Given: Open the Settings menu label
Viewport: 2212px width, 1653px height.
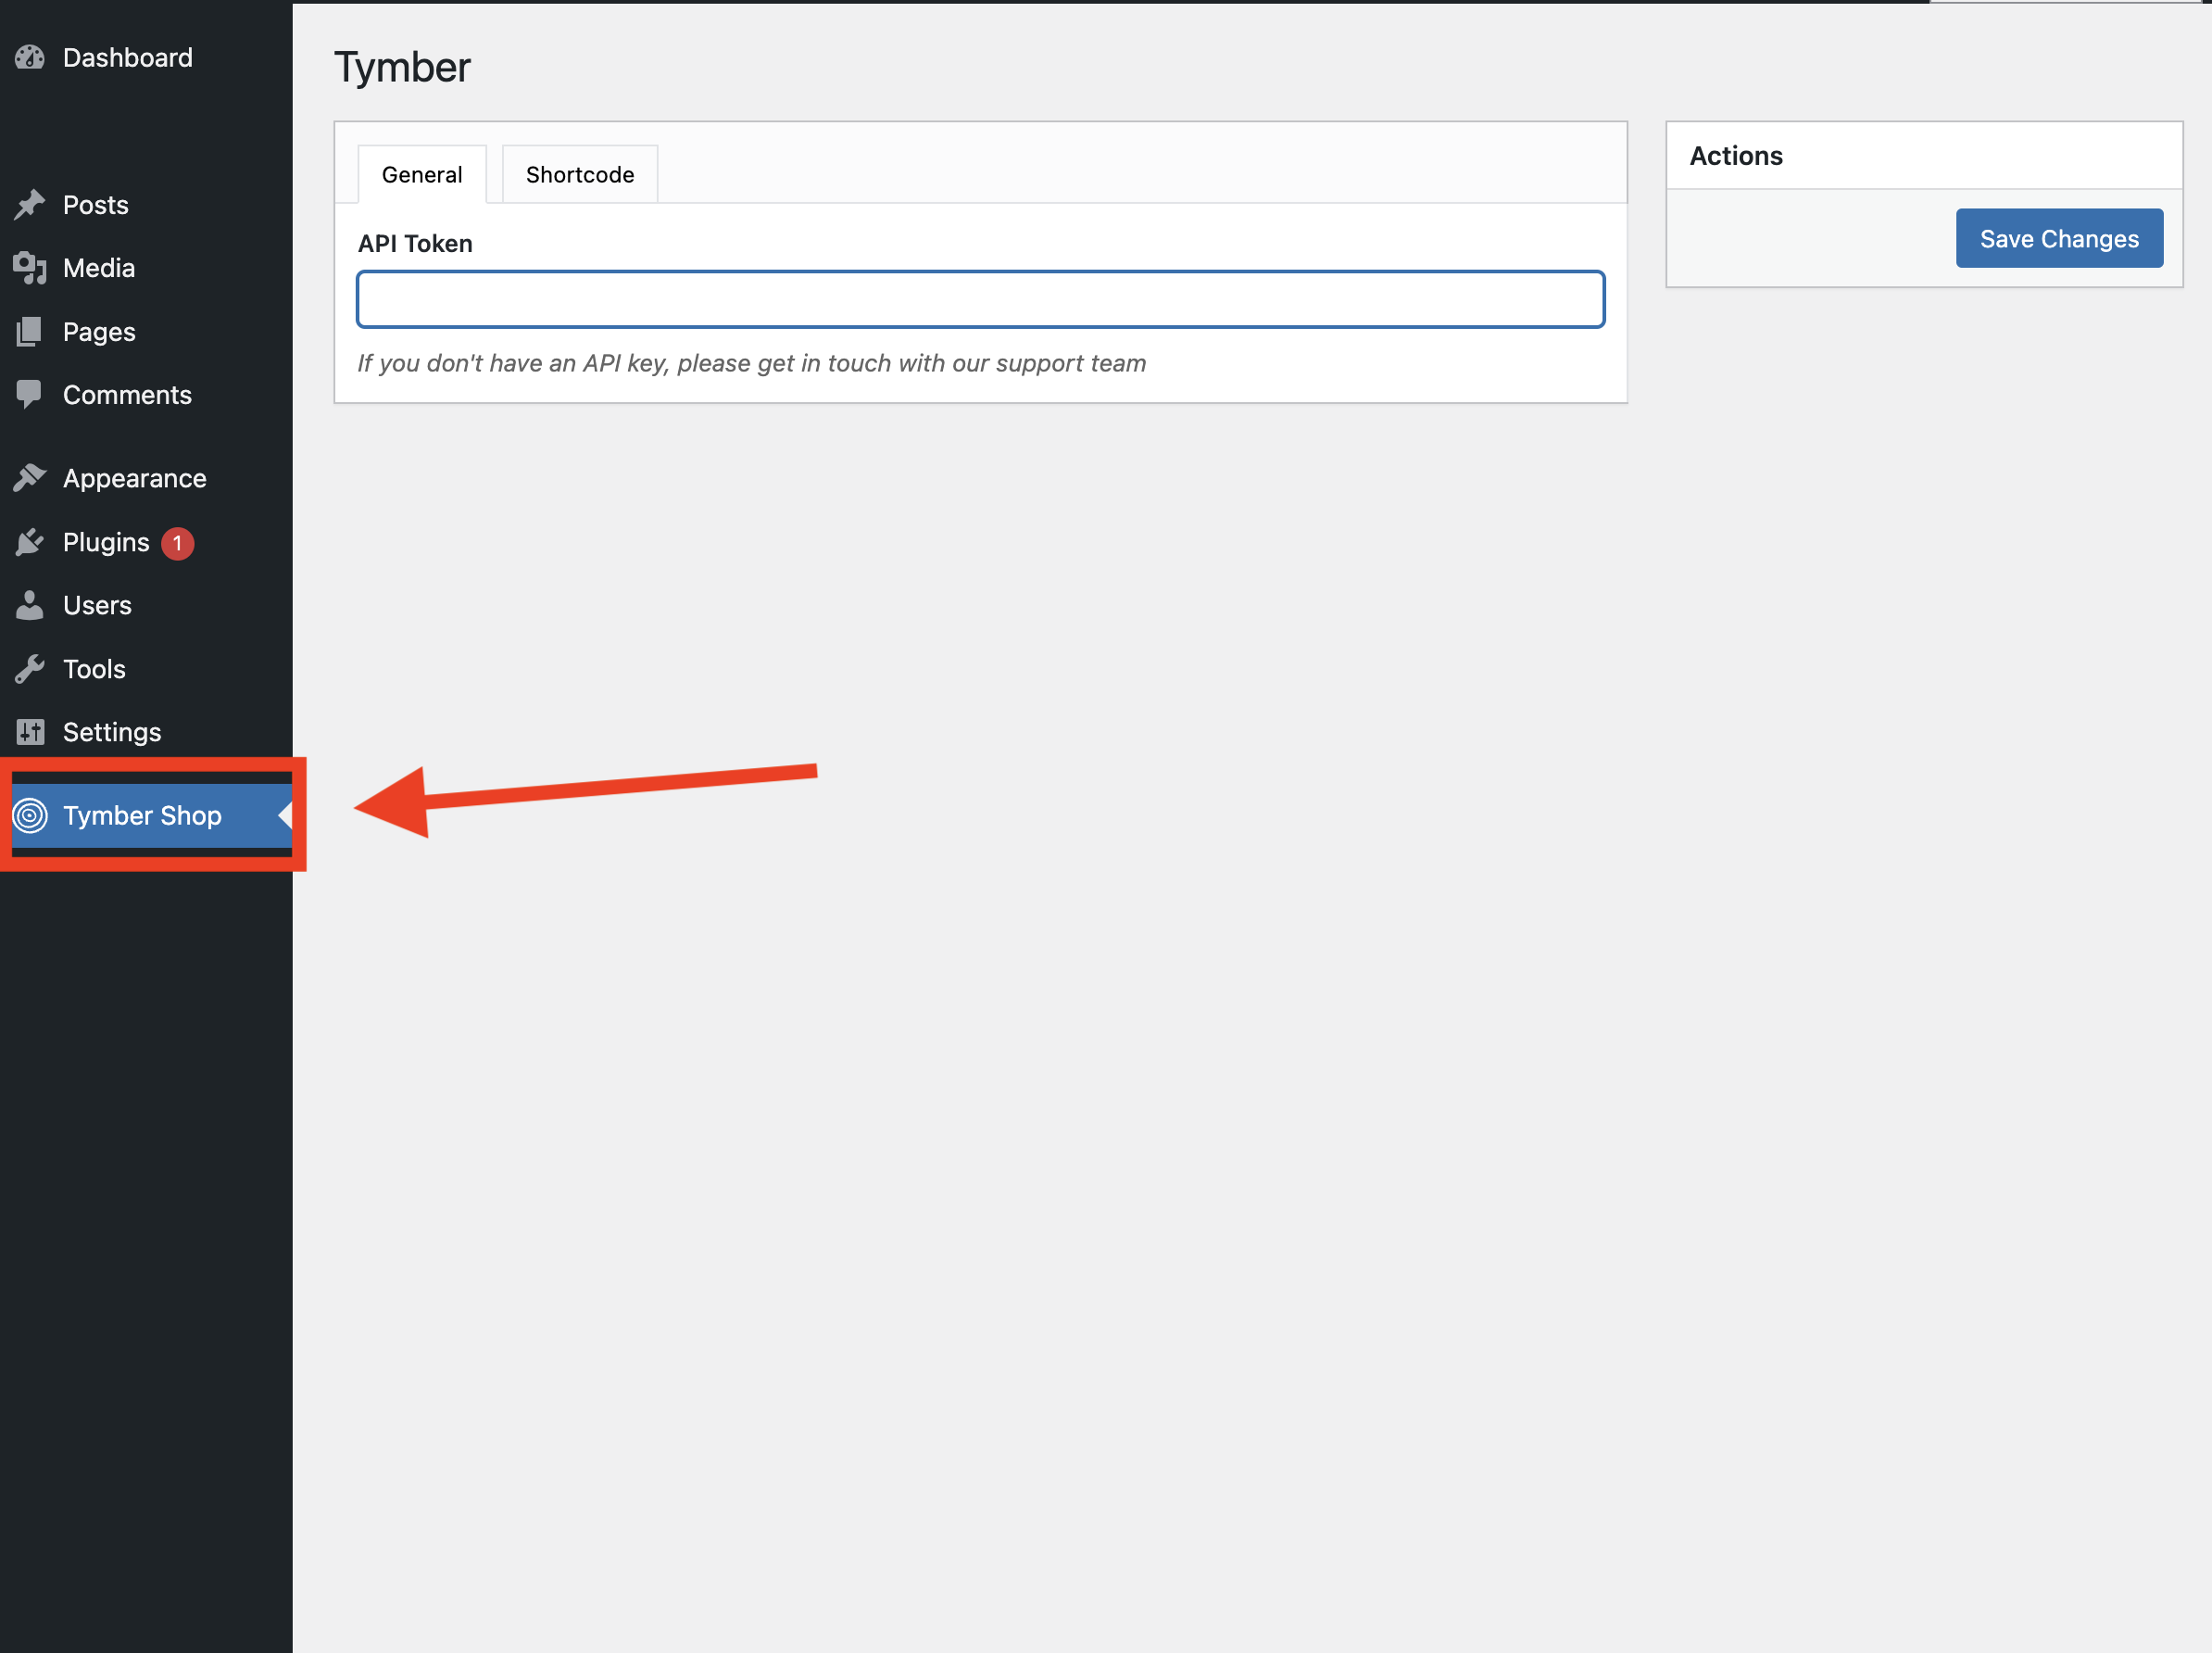Looking at the screenshot, I should pyautogui.click(x=112, y=732).
